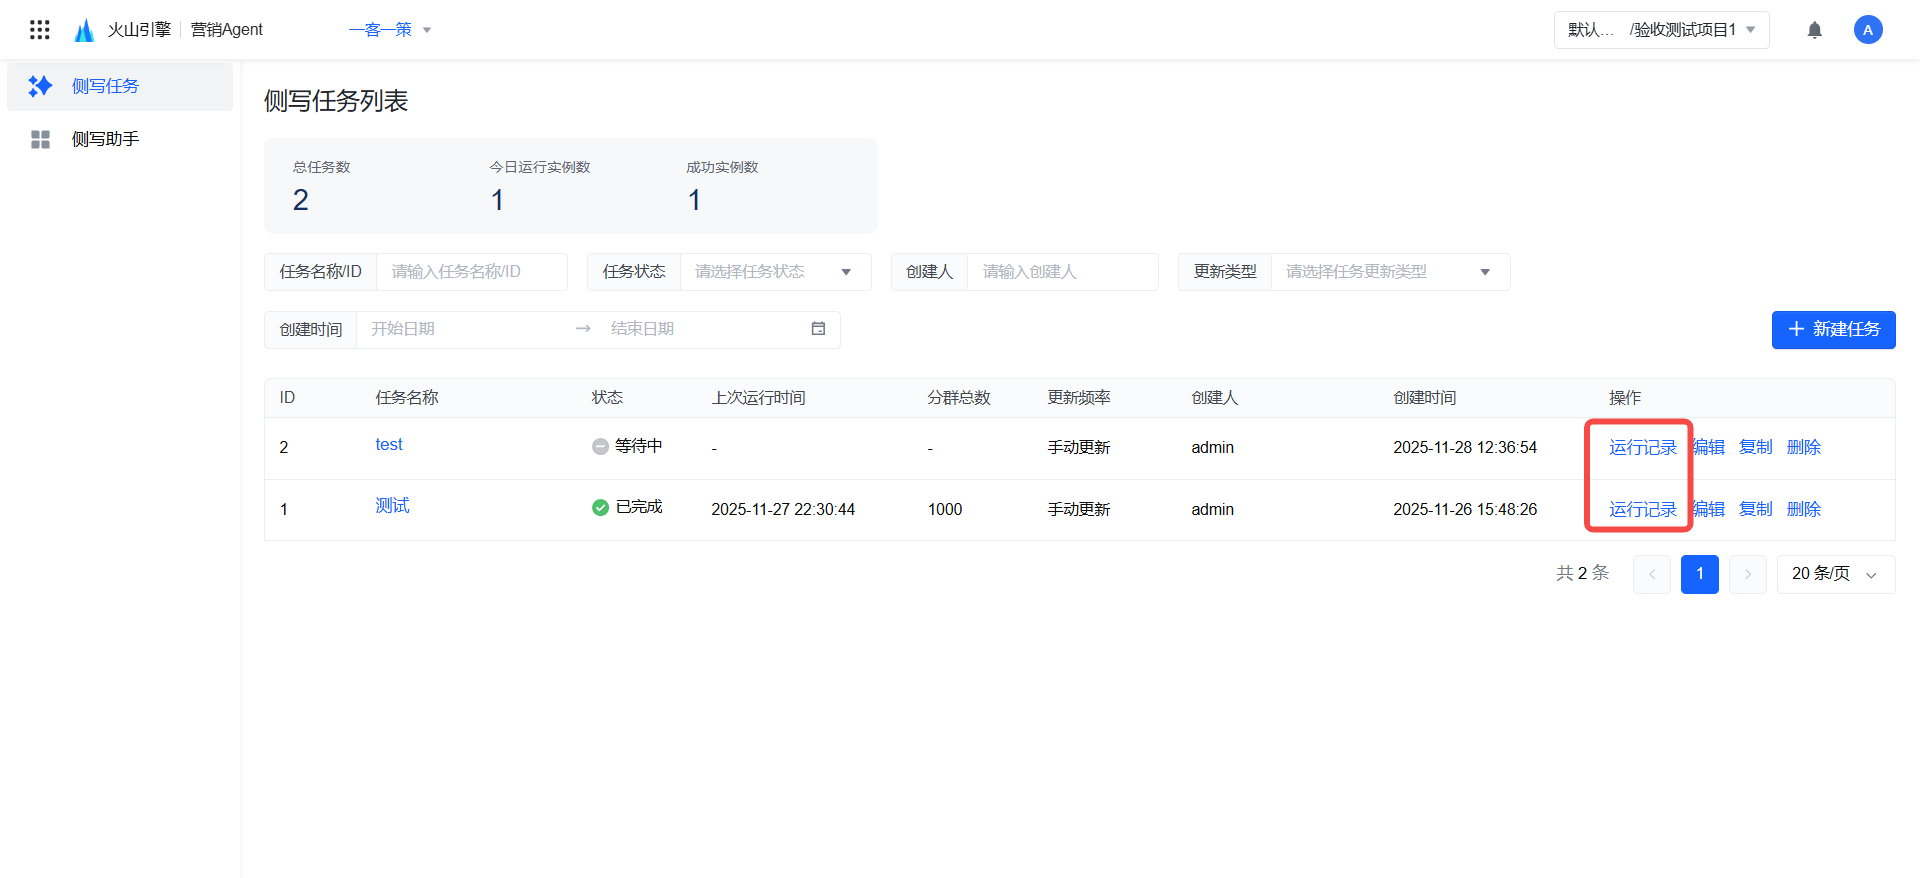The image size is (1920, 878).
Task: Open the notification bell
Action: click(1814, 30)
